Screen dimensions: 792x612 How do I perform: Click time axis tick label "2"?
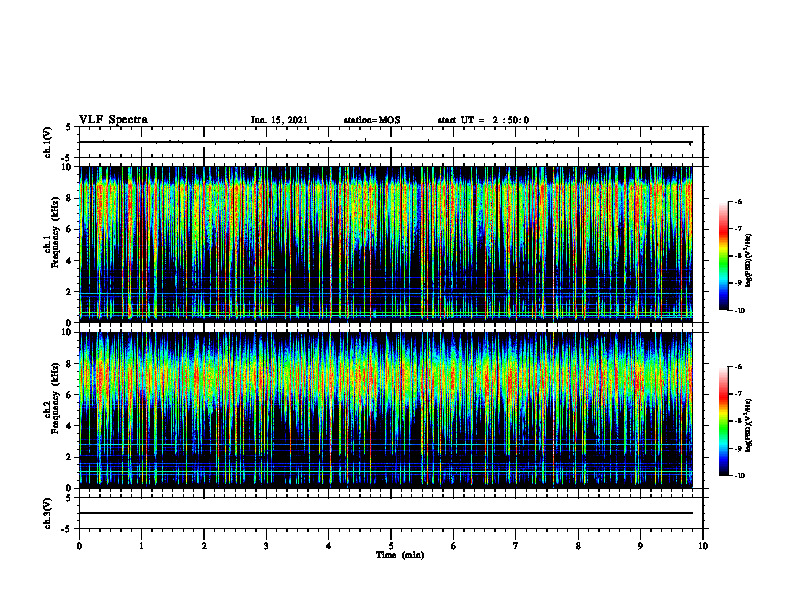(204, 546)
